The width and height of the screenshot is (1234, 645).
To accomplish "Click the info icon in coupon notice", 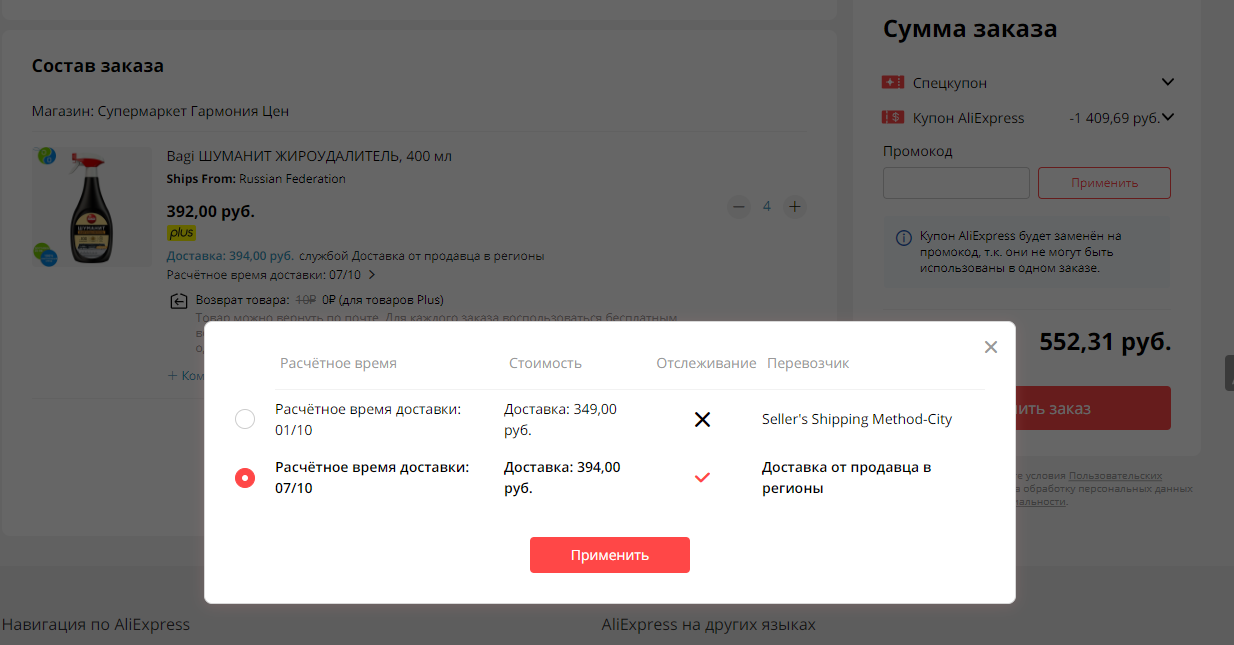I will [903, 237].
